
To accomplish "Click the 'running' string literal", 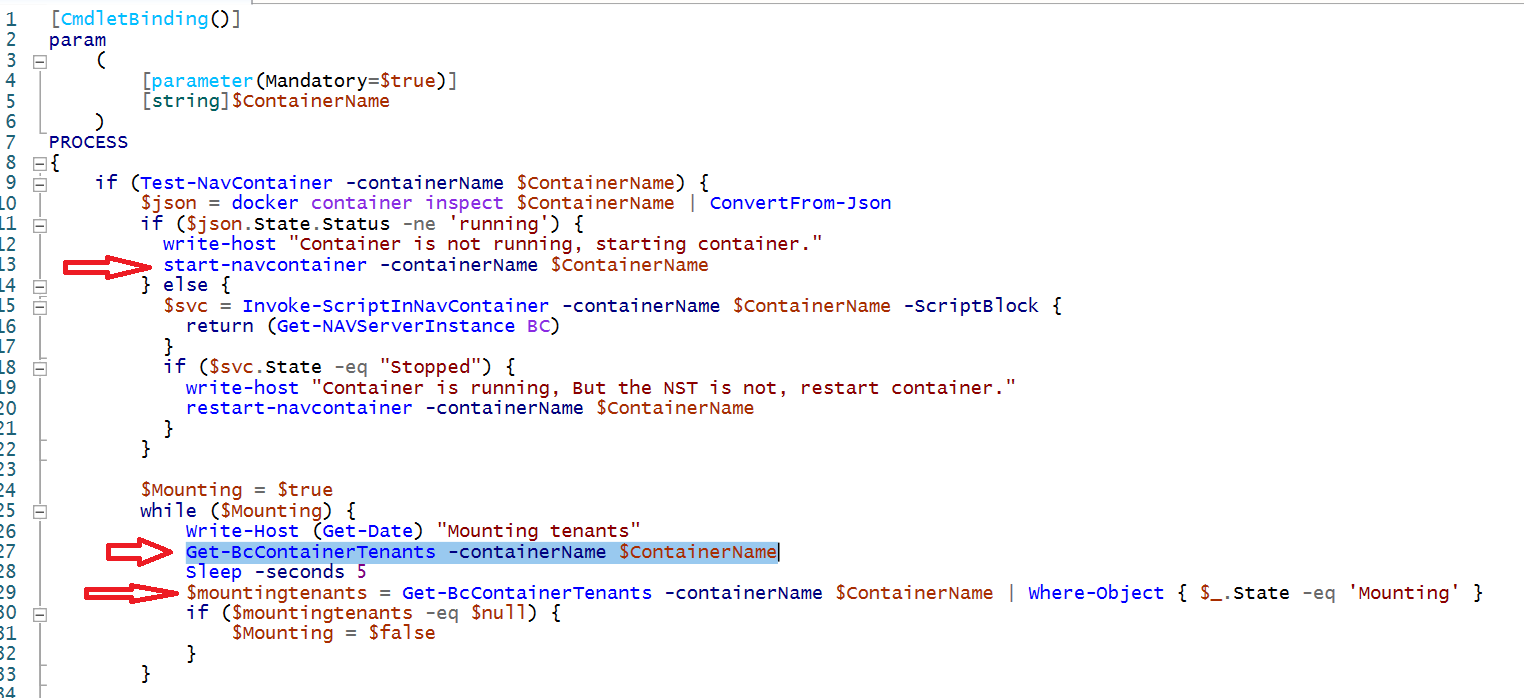I will click(510, 224).
